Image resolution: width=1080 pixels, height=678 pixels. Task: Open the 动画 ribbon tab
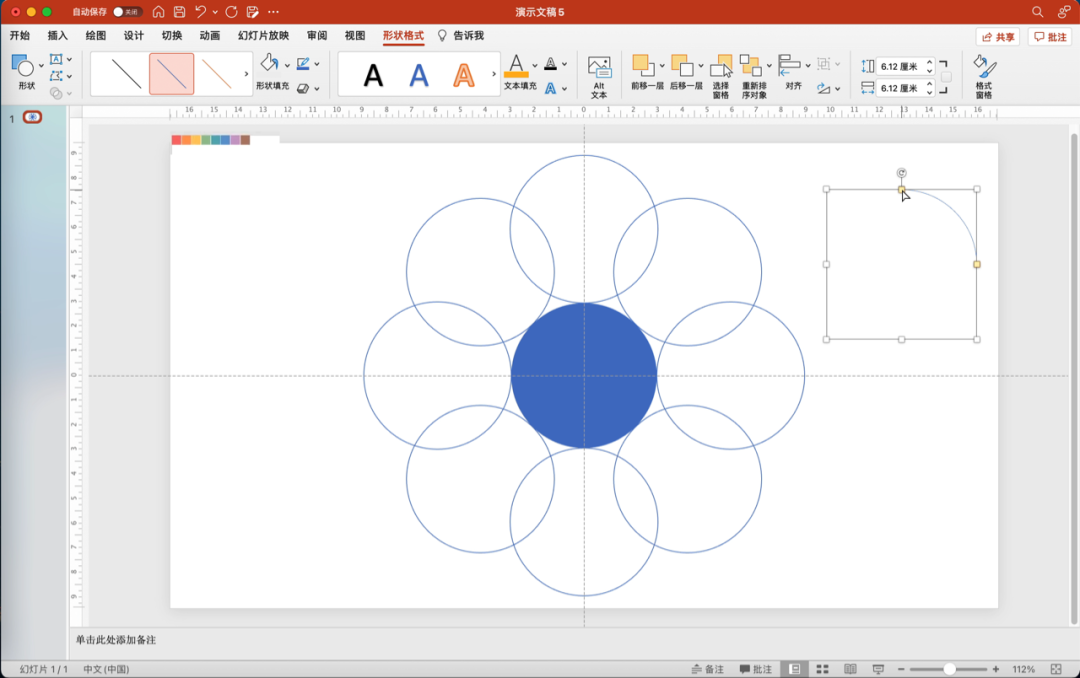click(210, 36)
